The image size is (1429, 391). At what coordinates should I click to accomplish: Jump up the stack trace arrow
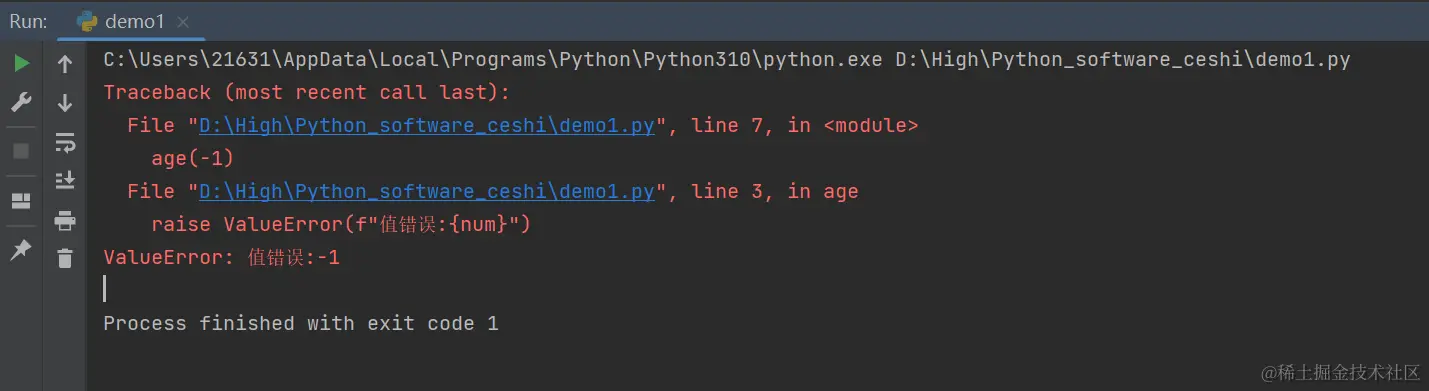pos(65,64)
